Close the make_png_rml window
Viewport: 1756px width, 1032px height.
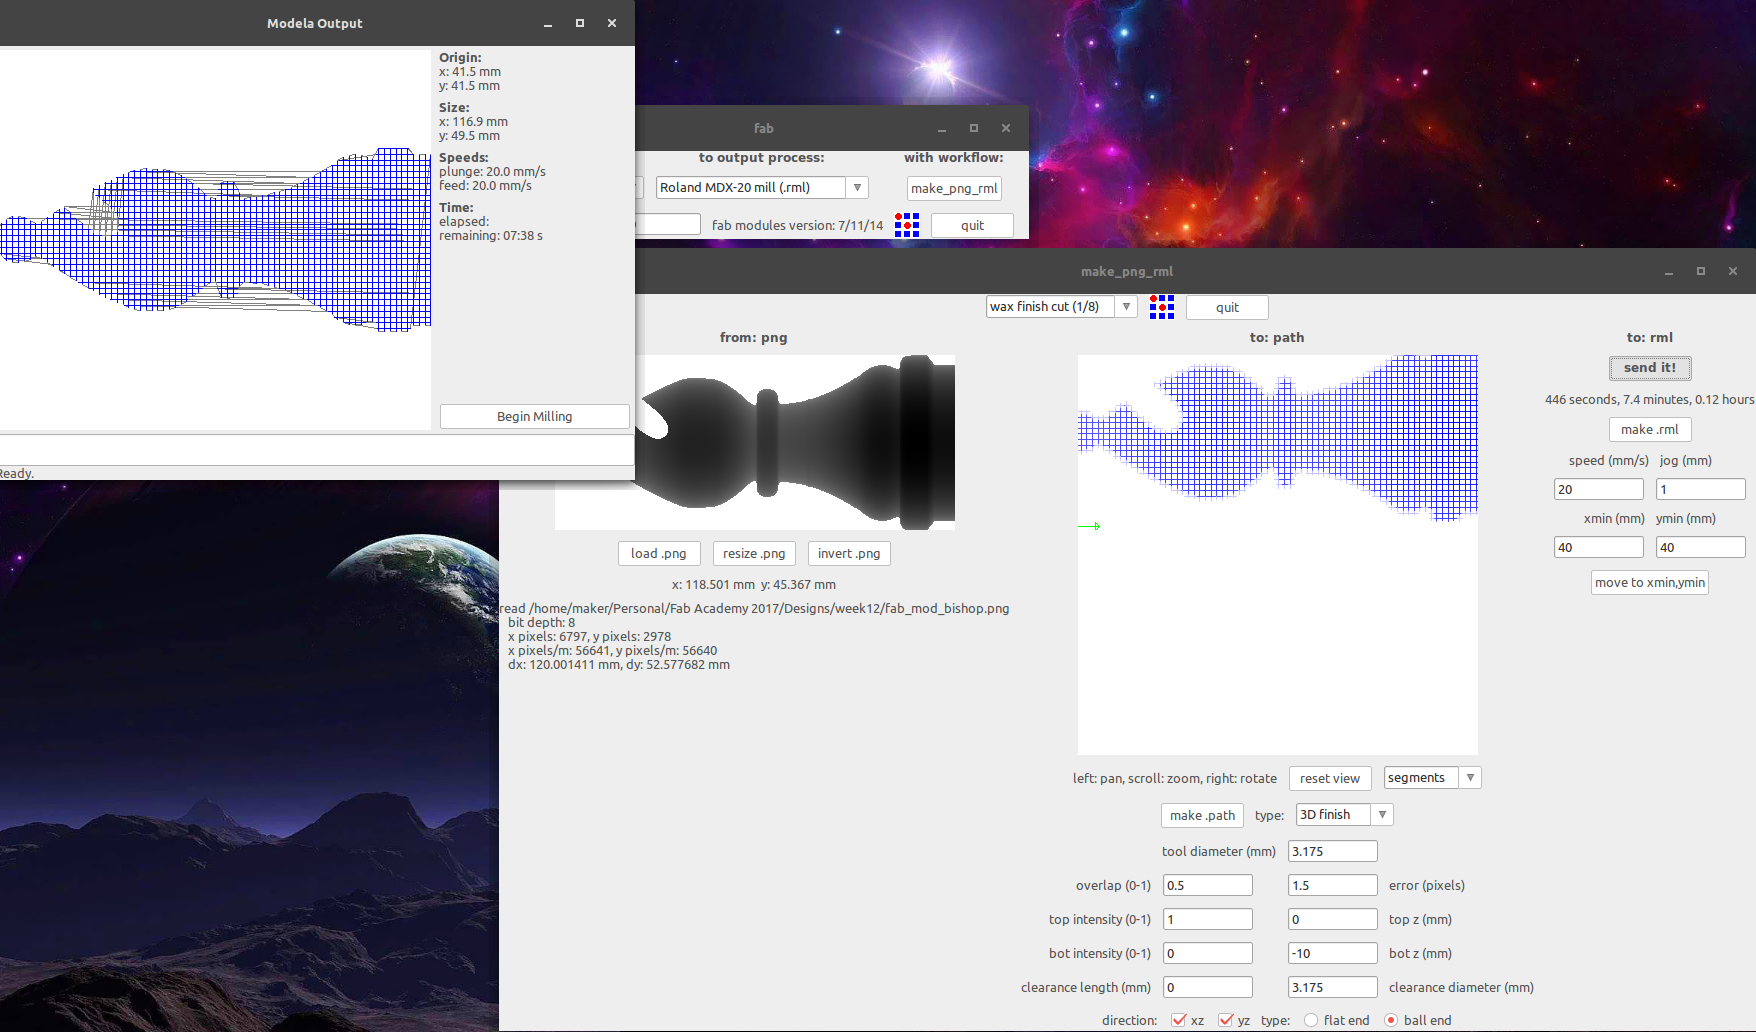(x=1733, y=271)
